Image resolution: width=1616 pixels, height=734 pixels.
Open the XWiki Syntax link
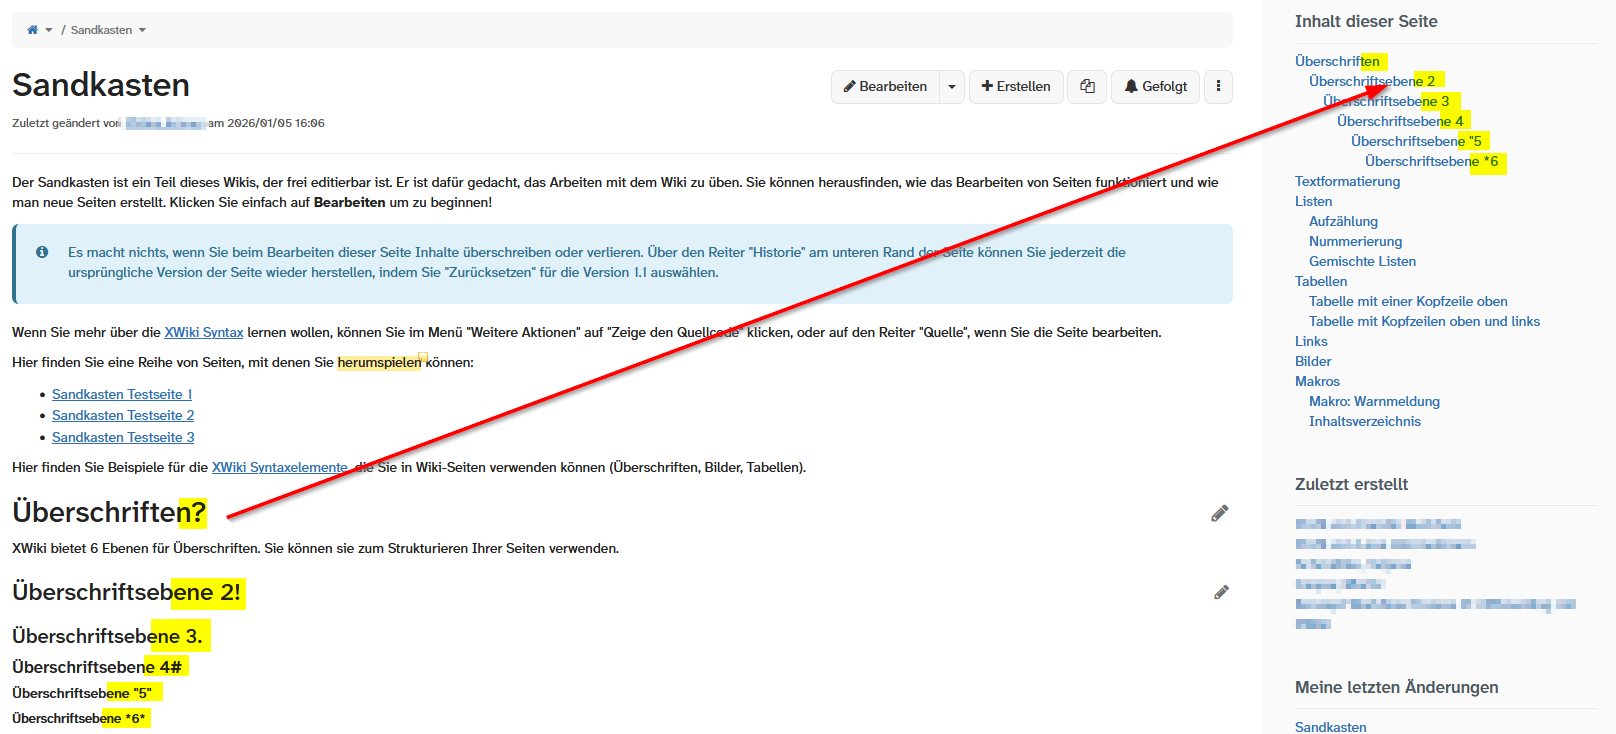coord(203,332)
